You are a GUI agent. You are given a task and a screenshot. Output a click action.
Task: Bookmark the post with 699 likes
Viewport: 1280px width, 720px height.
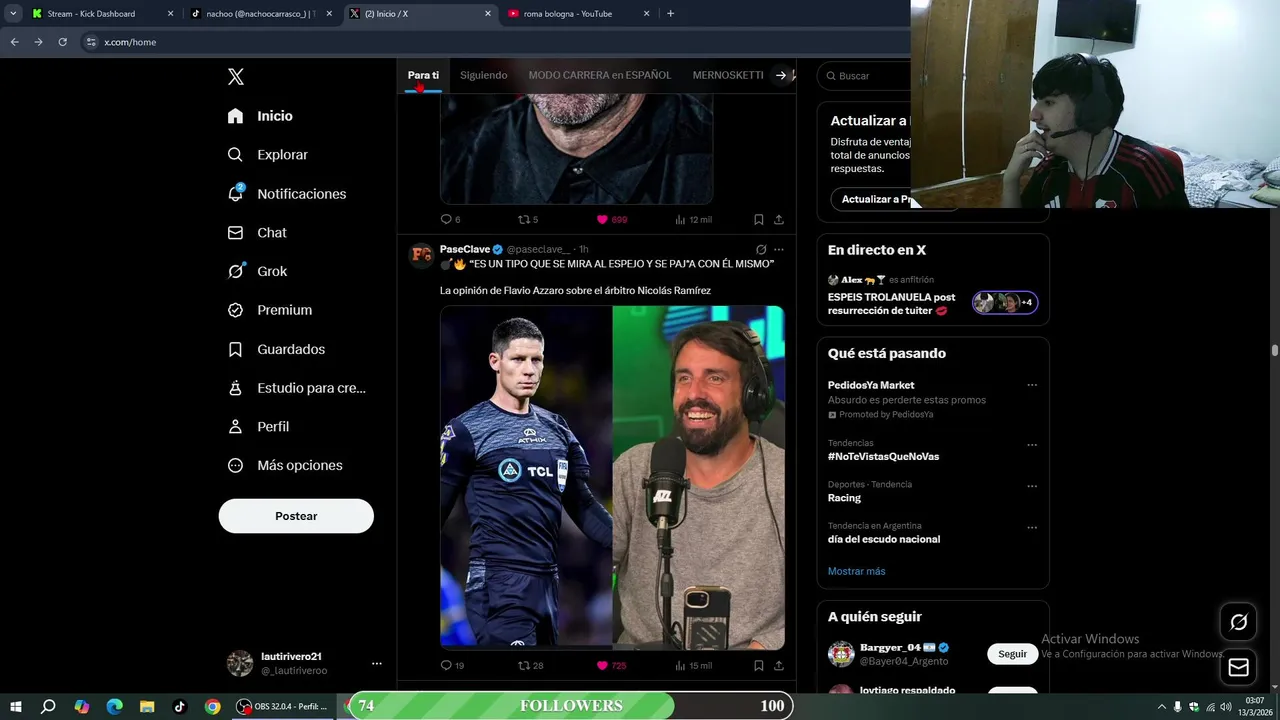point(758,219)
